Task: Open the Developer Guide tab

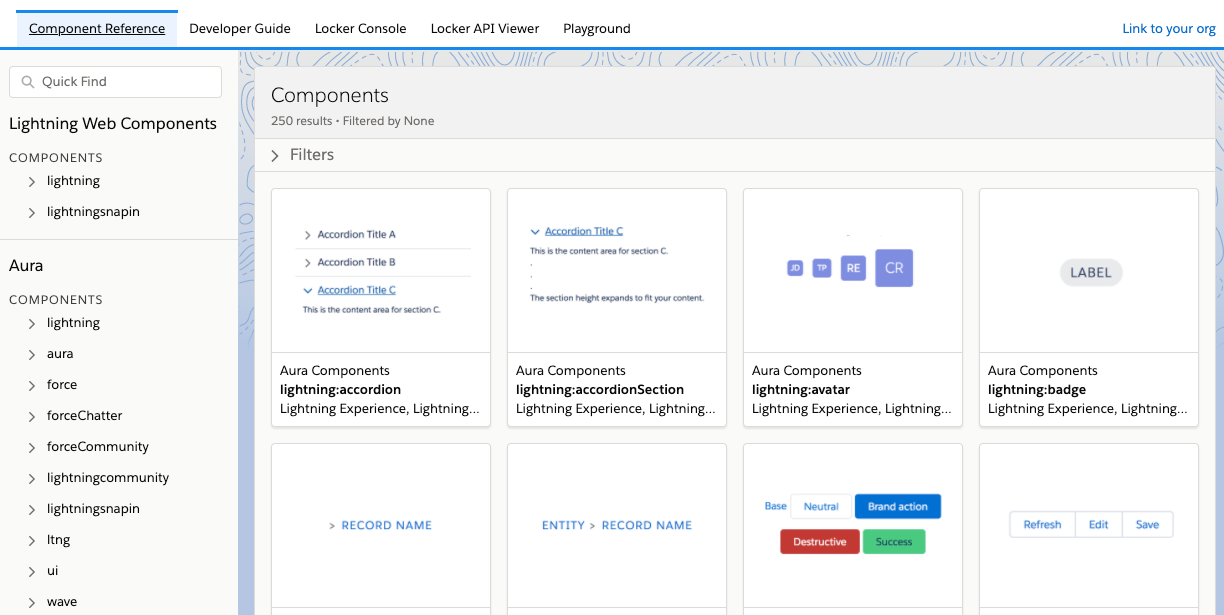Action: [x=240, y=28]
